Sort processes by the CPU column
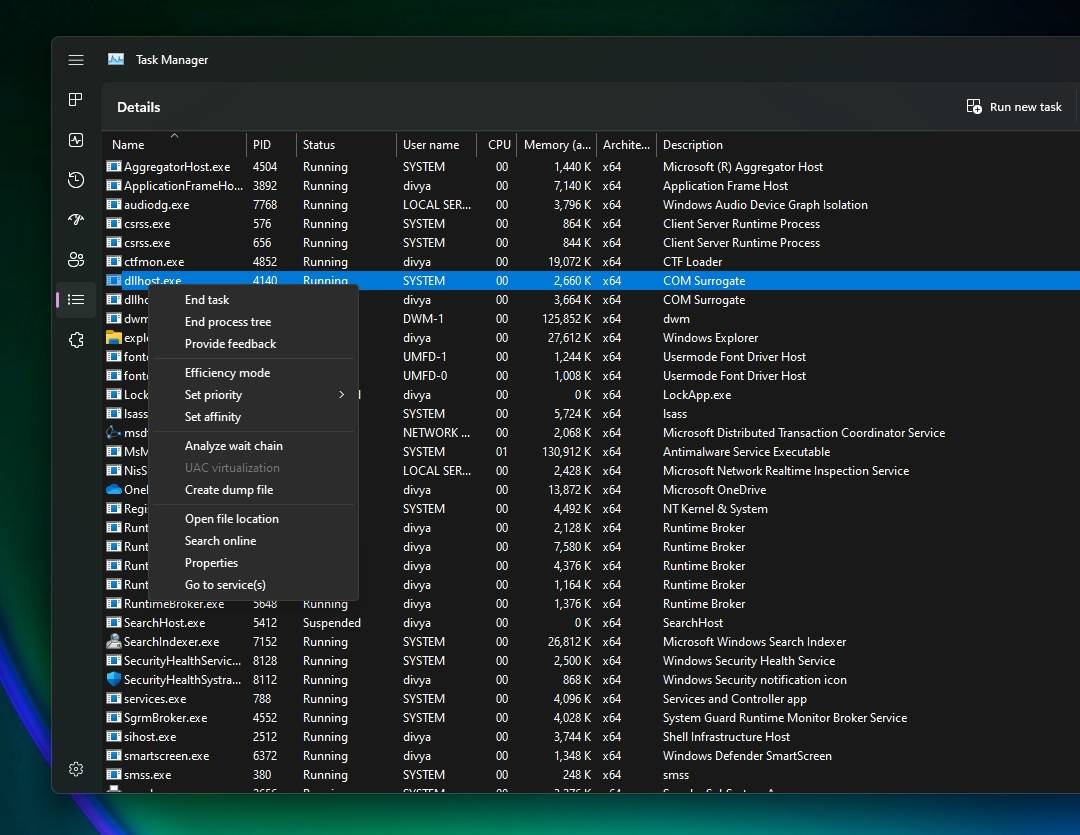The width and height of the screenshot is (1080, 835). 498,144
